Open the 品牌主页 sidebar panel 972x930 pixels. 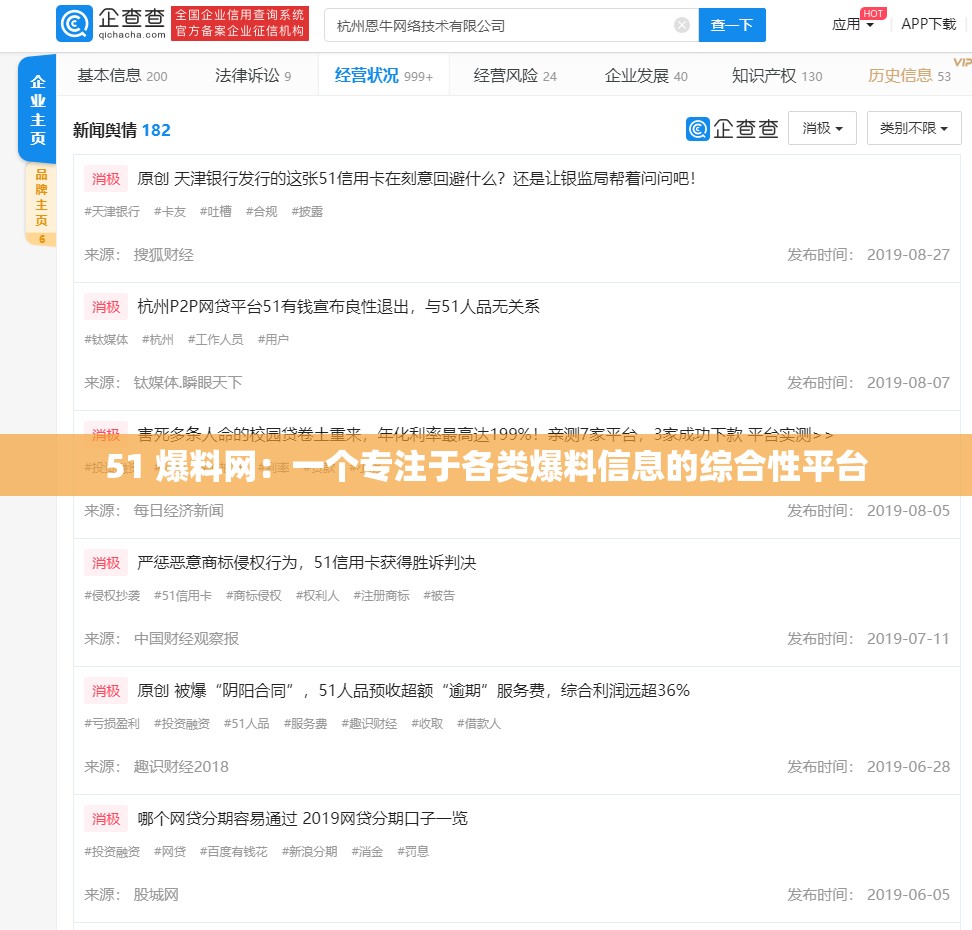[37, 196]
